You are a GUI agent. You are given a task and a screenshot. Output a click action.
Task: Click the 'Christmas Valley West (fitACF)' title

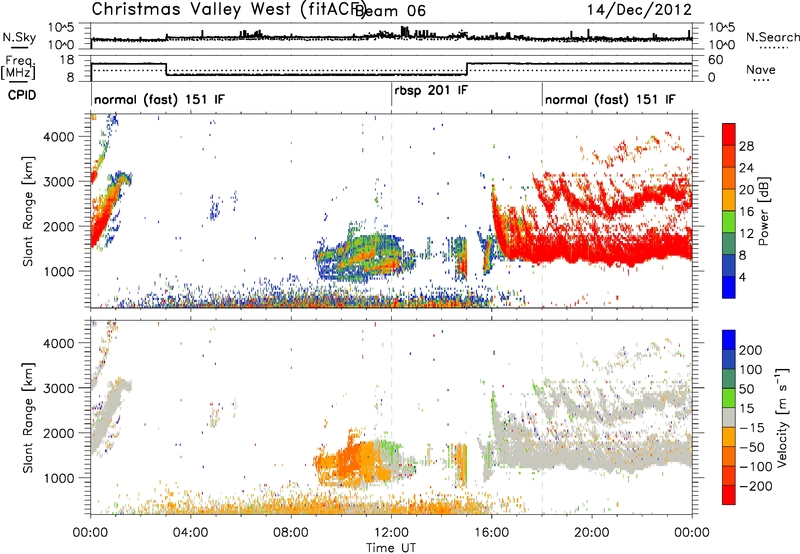pyautogui.click(x=228, y=10)
